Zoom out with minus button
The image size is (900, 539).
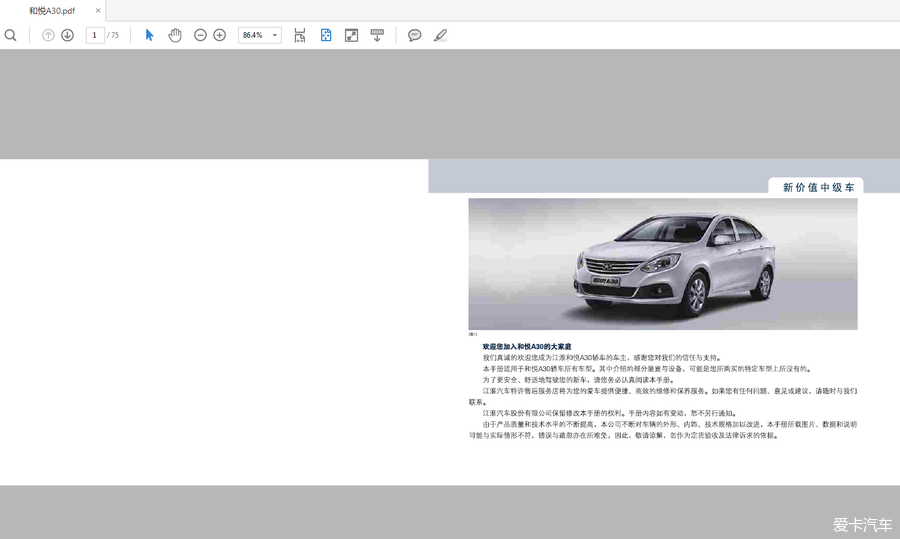[200, 36]
